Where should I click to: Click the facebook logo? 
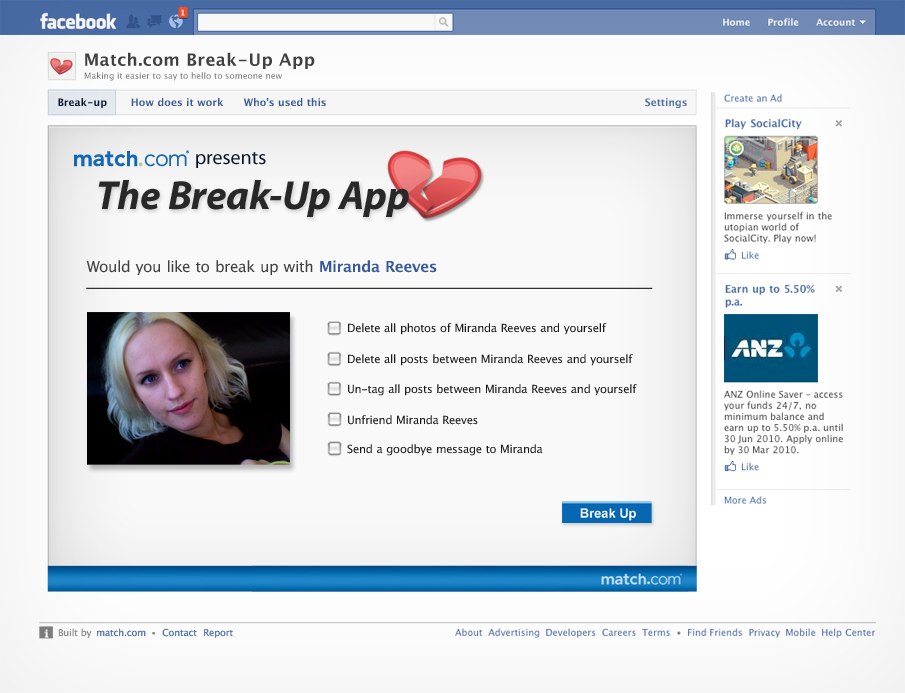[x=77, y=19]
